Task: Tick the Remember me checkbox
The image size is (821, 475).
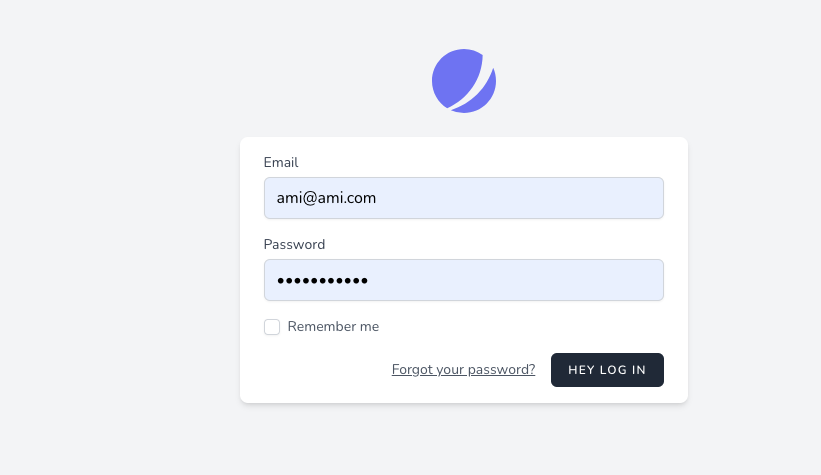Action: [272, 327]
